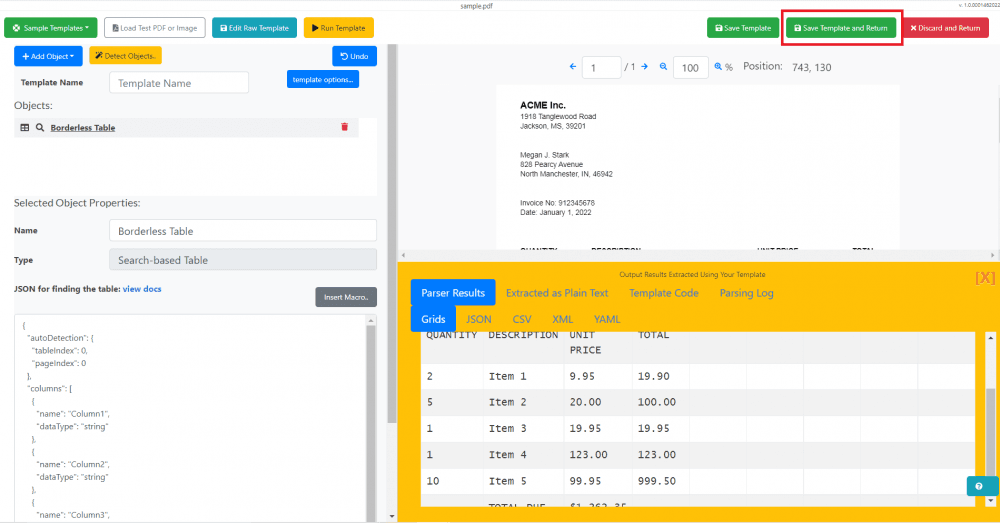Go to the next PDF page
The image size is (1000, 523).
(645, 67)
